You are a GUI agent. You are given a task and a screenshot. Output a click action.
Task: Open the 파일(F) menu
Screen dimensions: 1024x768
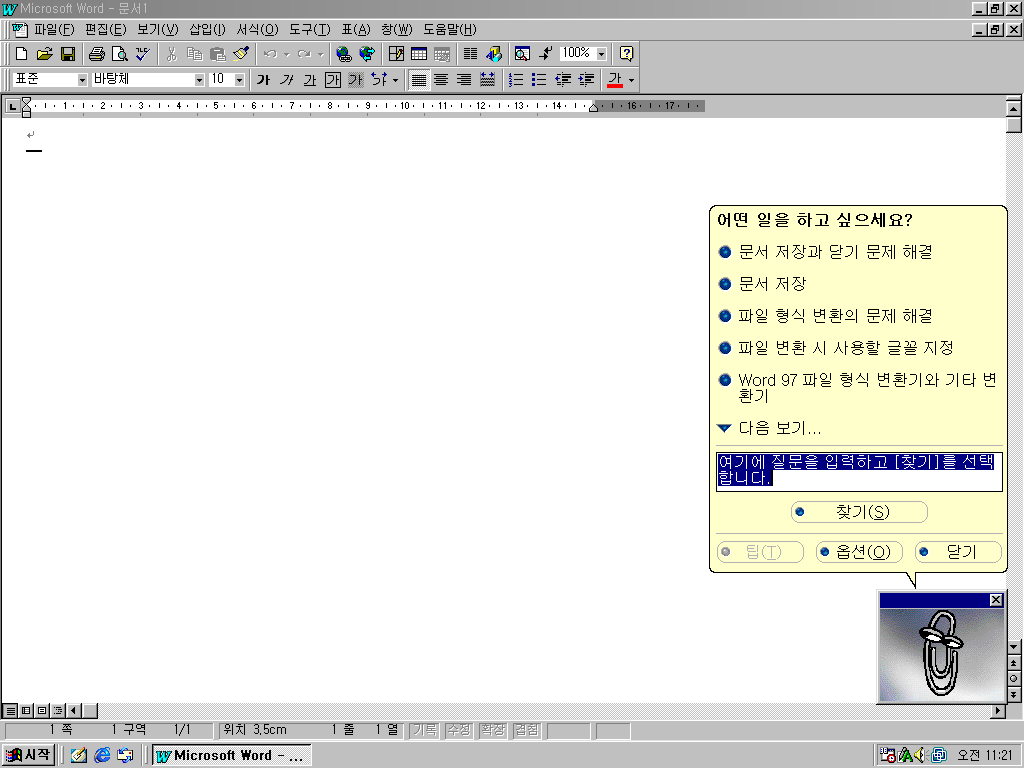[x=55, y=29]
